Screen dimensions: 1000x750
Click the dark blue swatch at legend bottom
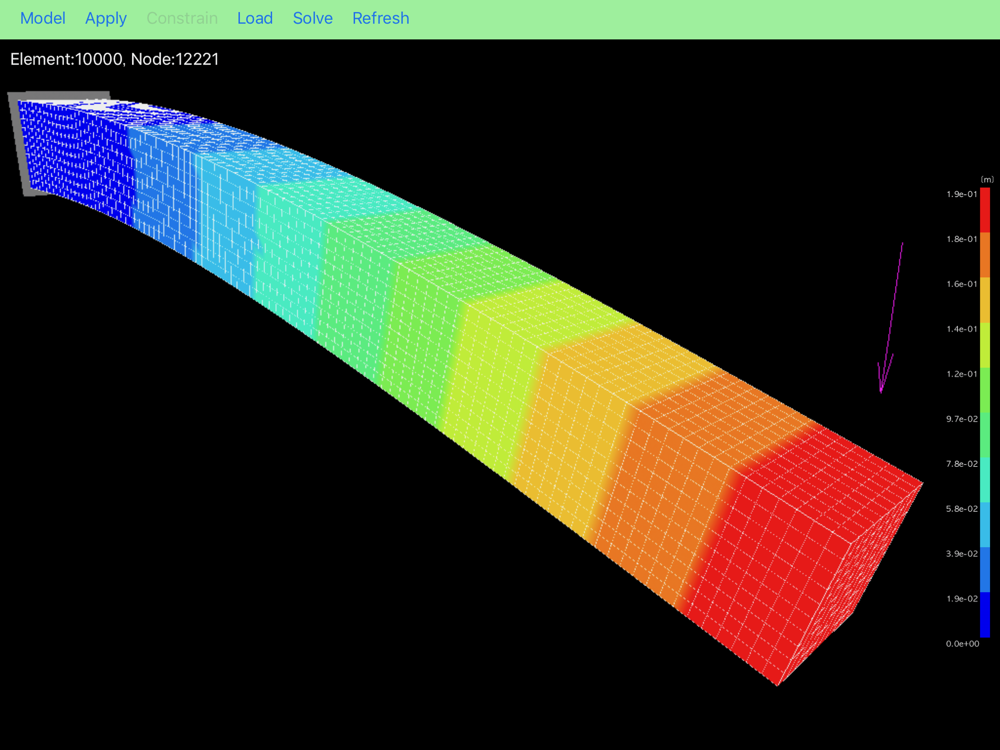click(x=985, y=615)
